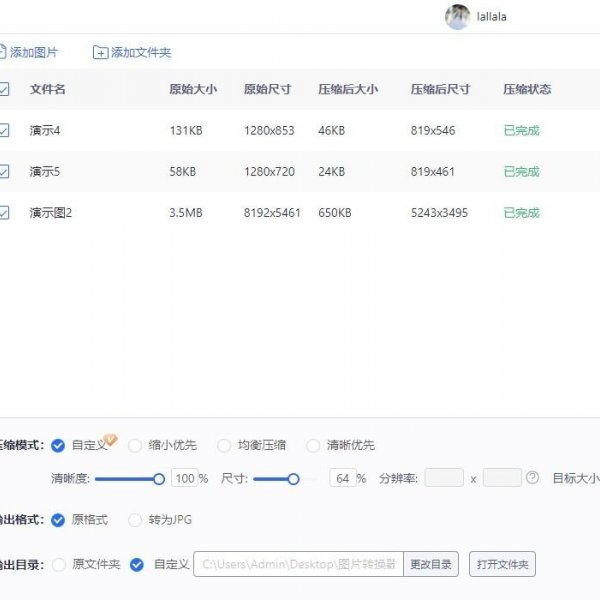
Task: Choose the 清晰优先 compression mode
Action: [x=313, y=445]
